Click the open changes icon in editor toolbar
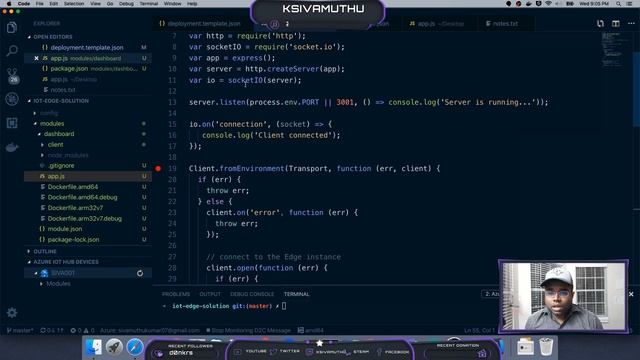The width and height of the screenshot is (640, 360). coord(600,24)
